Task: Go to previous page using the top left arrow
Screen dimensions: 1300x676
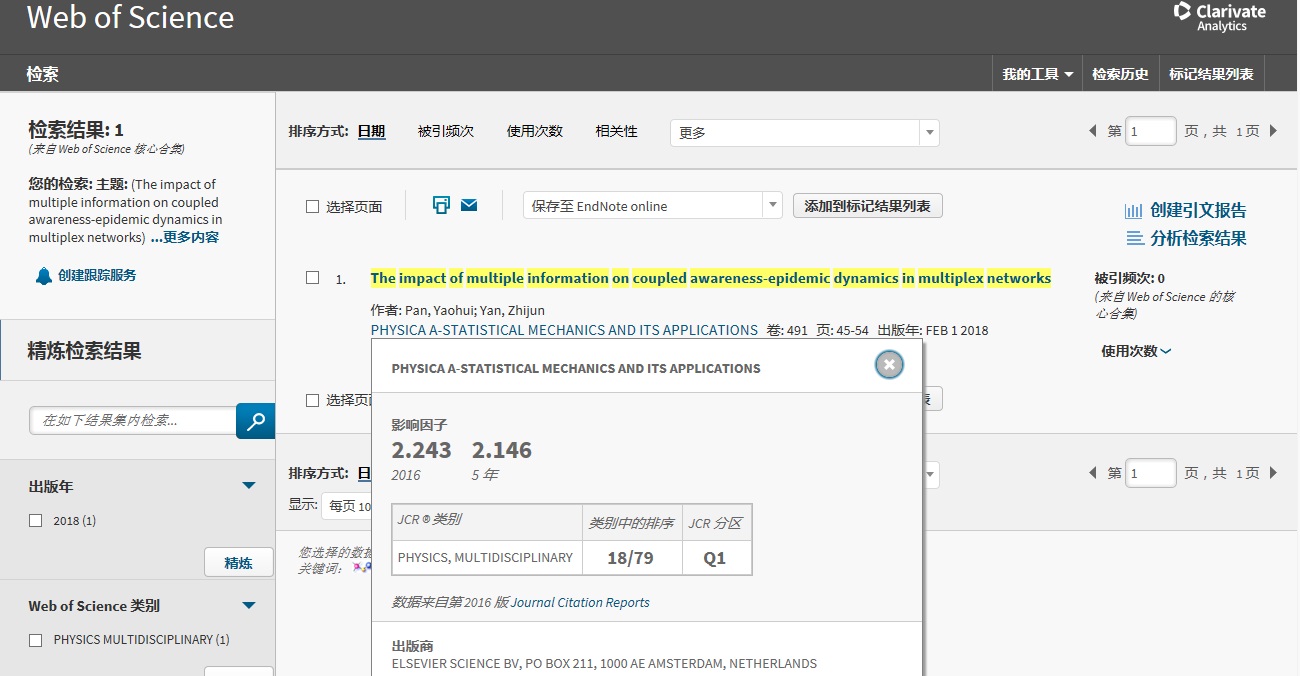Action: [1093, 131]
